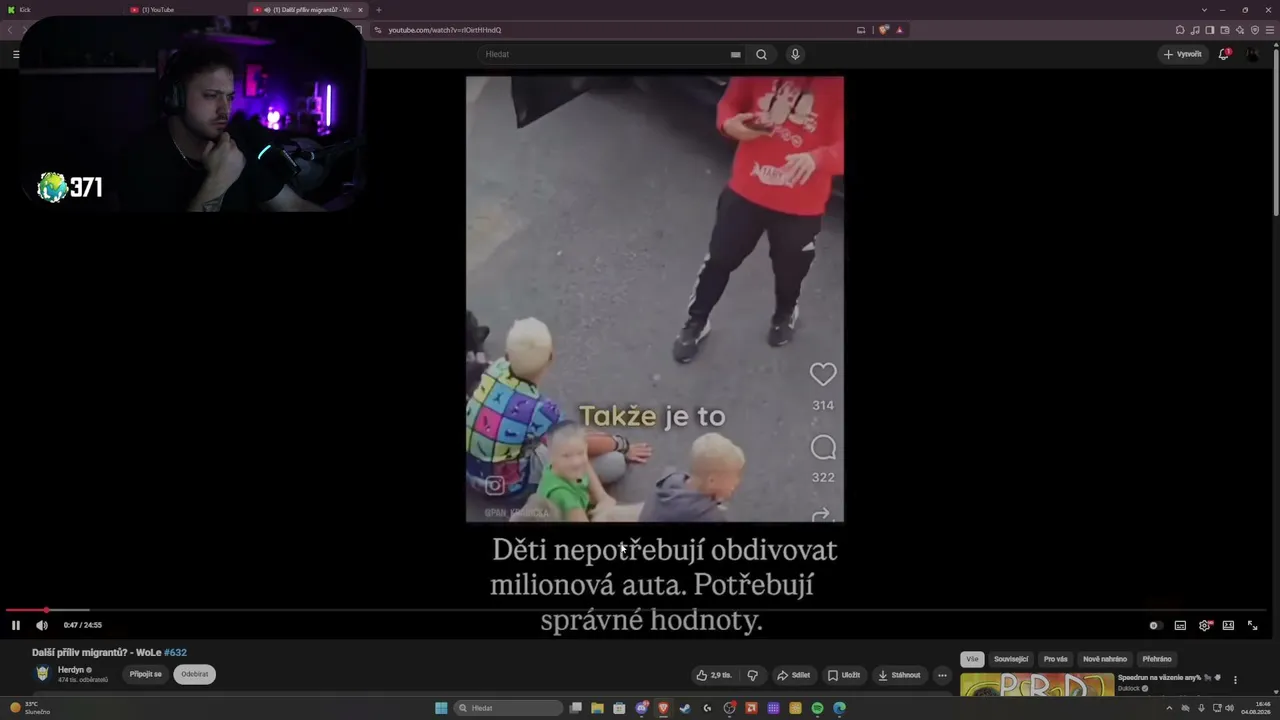Show hidden system tray icons
Viewport: 1280px width, 720px height.
click(1169, 708)
